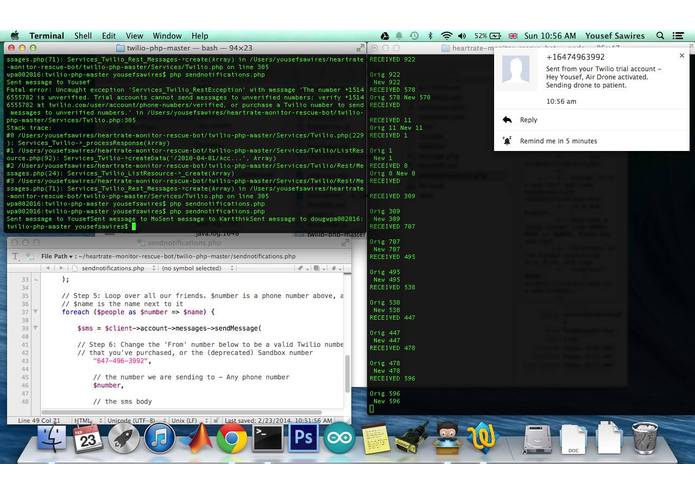Open the Help menu
This screenshot has height=494, width=695.
pyautogui.click(x=199, y=36)
